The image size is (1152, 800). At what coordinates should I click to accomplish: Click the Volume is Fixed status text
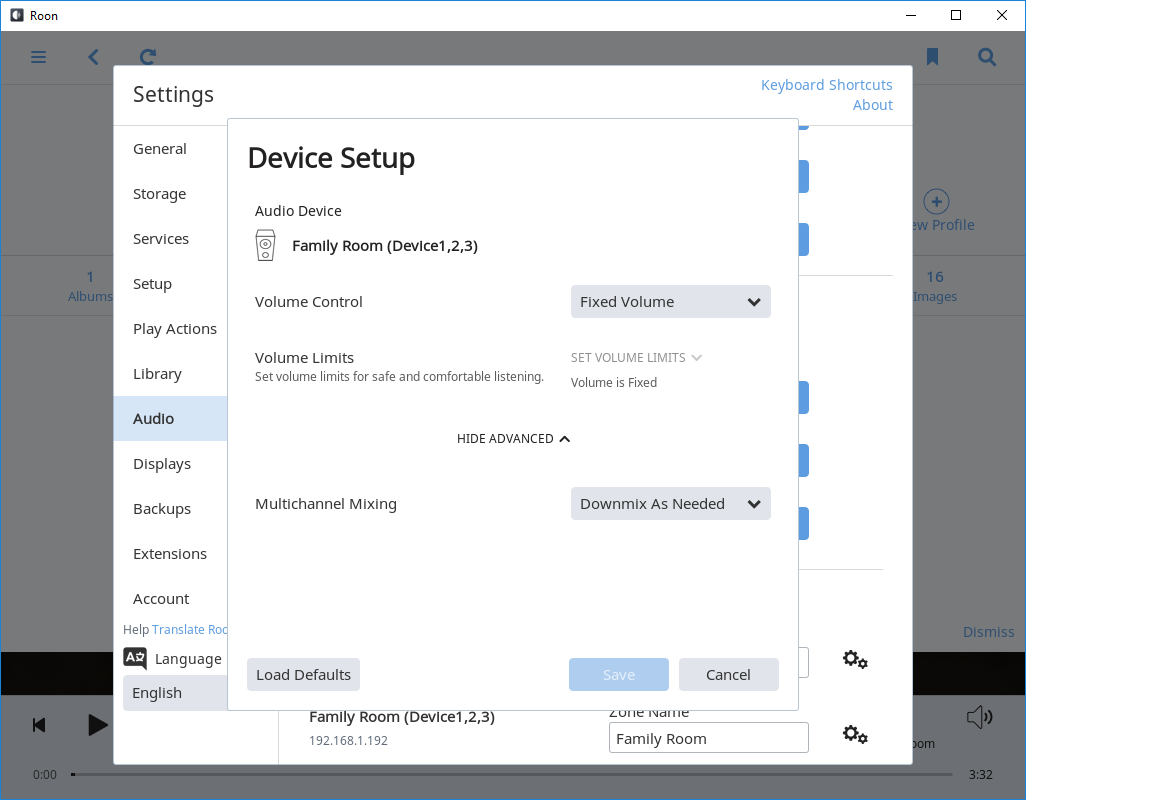point(613,383)
